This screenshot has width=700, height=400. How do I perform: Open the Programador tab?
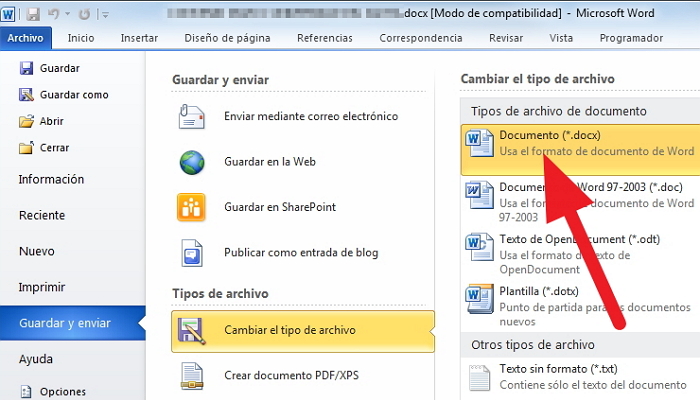coord(631,38)
